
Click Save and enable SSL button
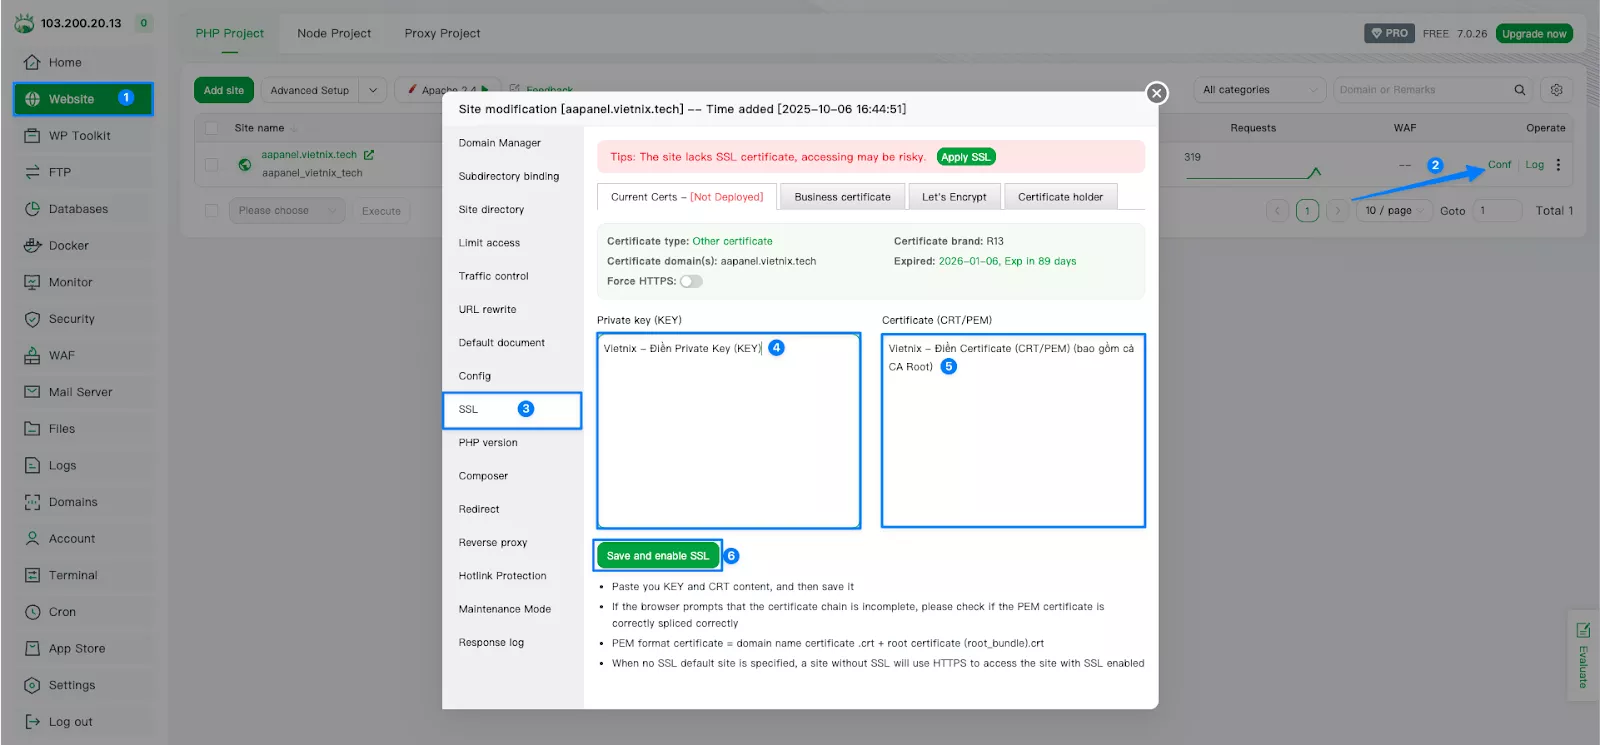coord(657,556)
